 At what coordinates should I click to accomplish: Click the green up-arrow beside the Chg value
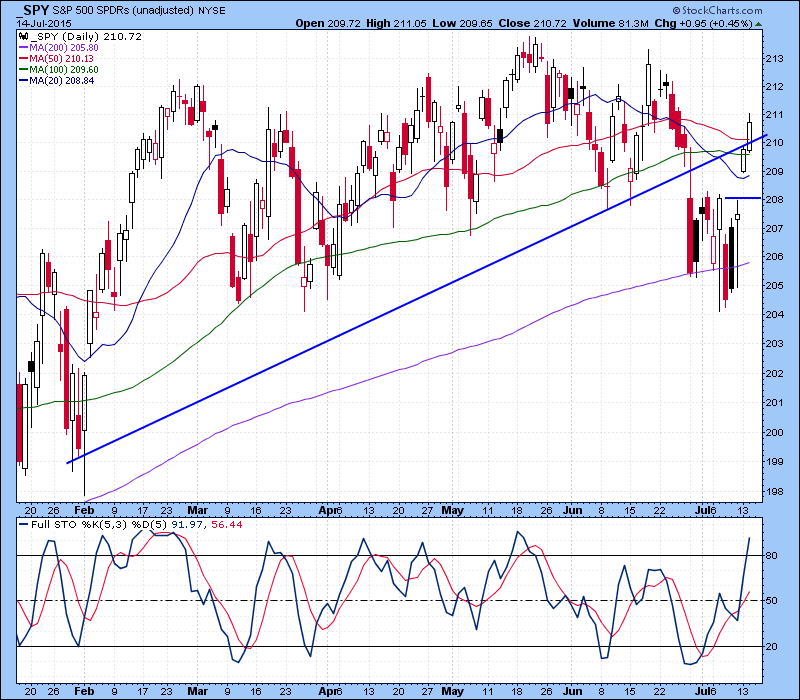tap(759, 24)
